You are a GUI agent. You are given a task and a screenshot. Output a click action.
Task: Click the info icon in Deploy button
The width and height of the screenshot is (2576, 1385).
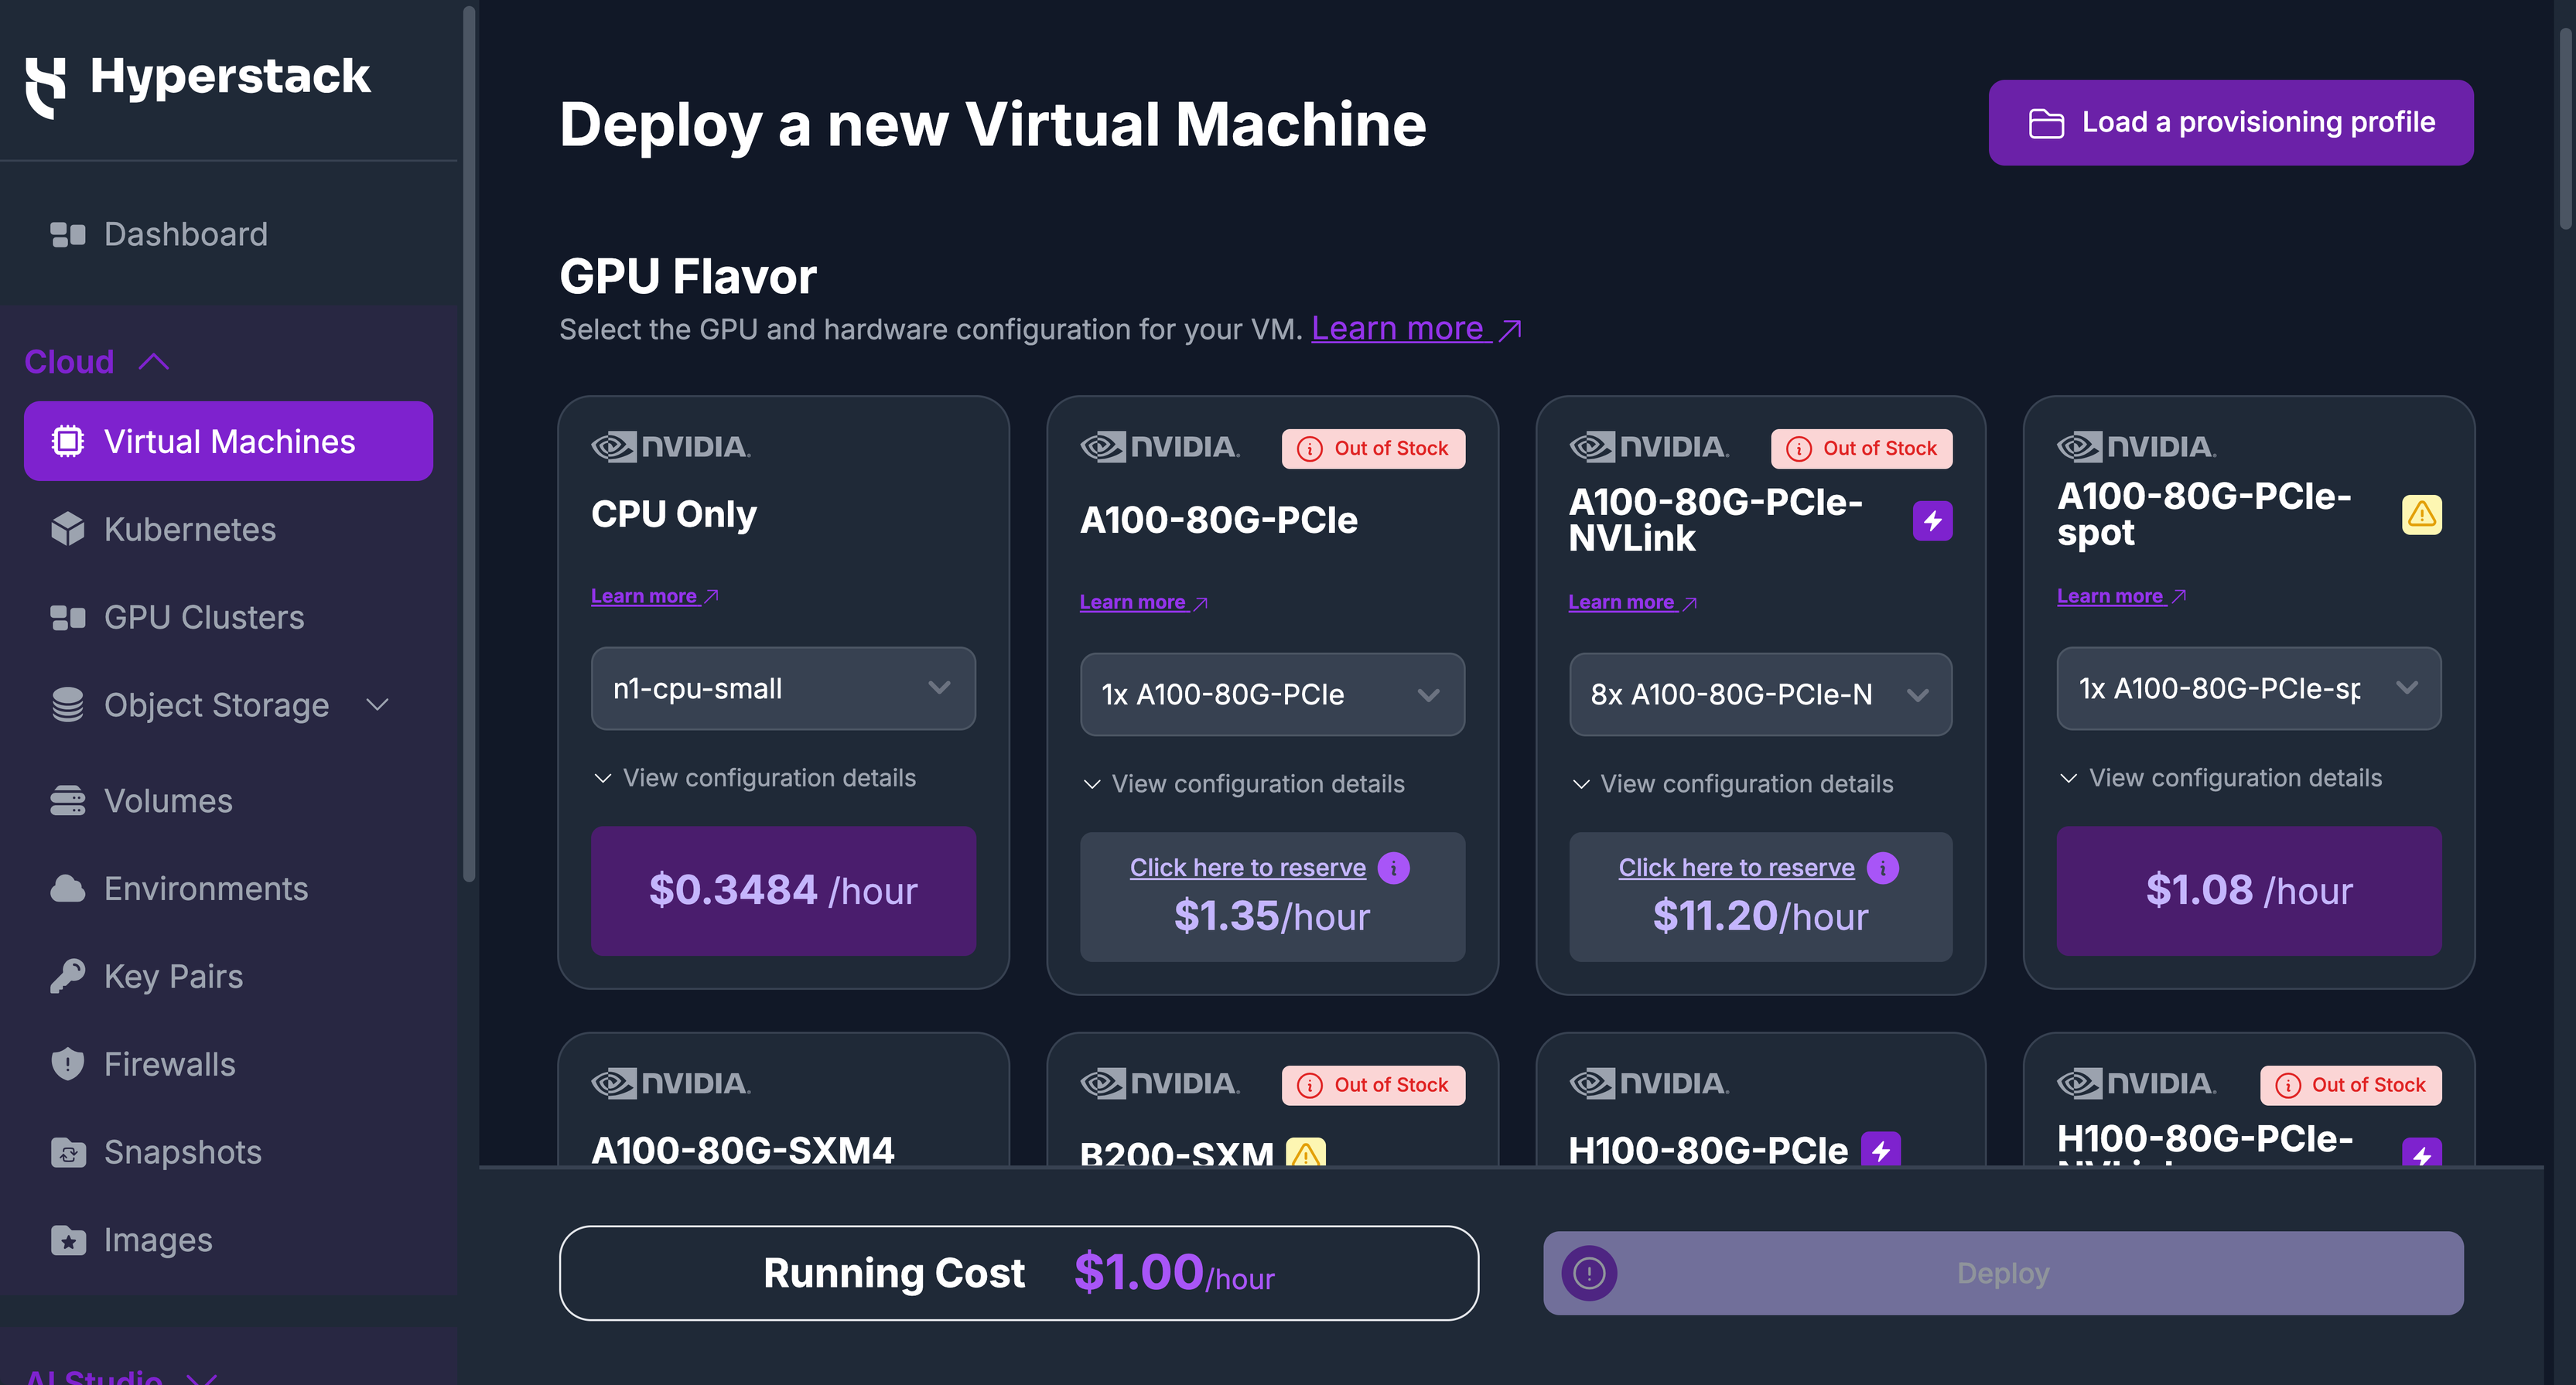click(x=1589, y=1273)
